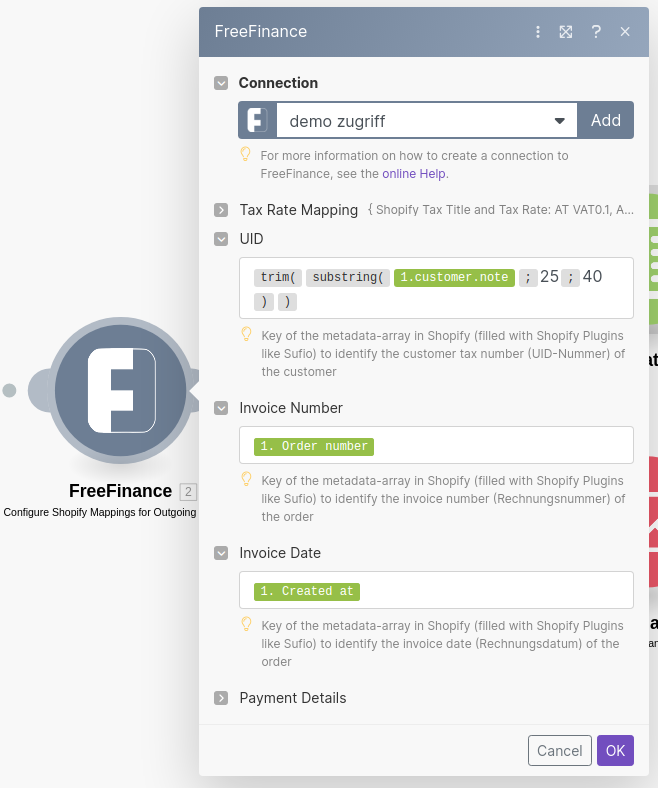Click the Cancel button
The image size is (658, 788).
[x=559, y=751]
